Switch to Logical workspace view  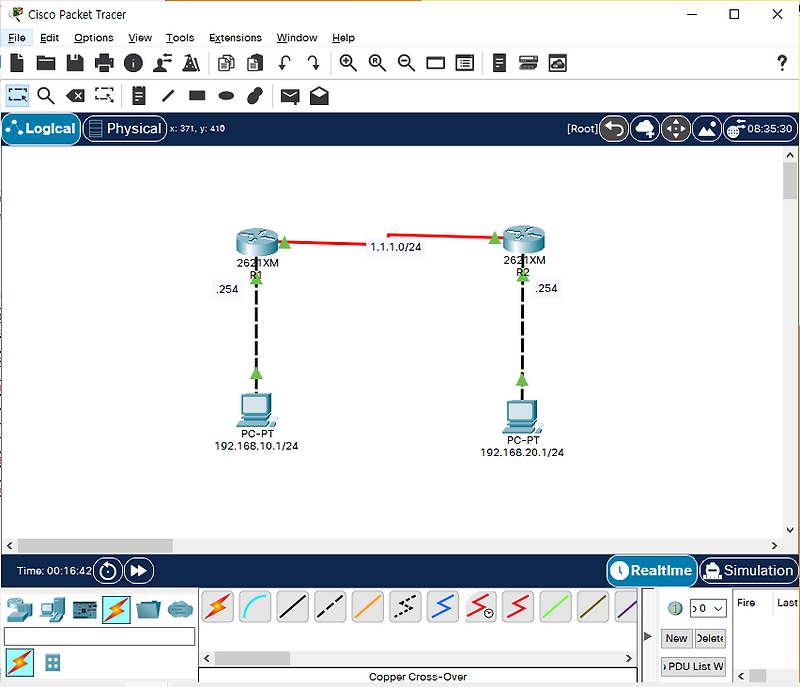41,129
